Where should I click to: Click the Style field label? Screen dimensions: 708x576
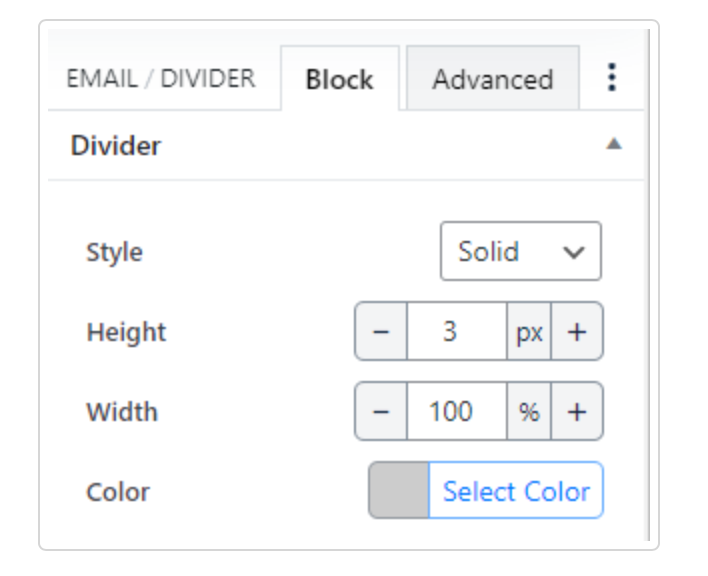click(x=114, y=252)
